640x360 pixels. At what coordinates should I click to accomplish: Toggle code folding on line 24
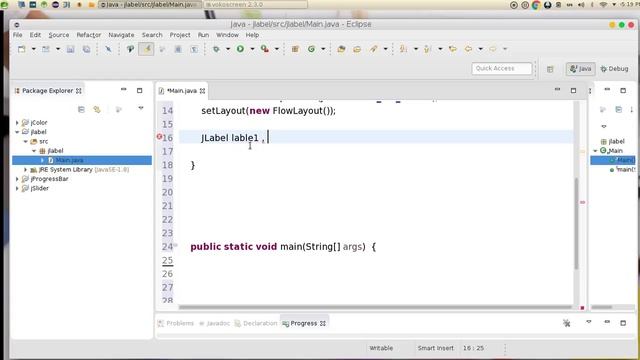coord(176,245)
